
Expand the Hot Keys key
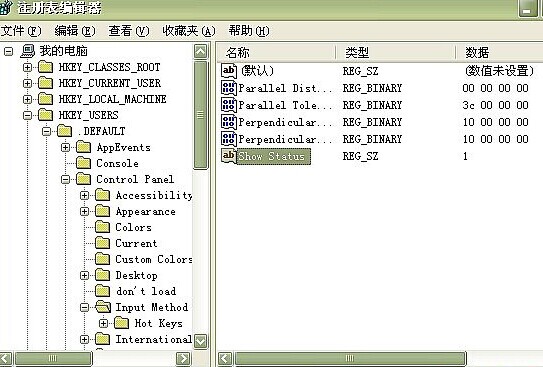(104, 323)
